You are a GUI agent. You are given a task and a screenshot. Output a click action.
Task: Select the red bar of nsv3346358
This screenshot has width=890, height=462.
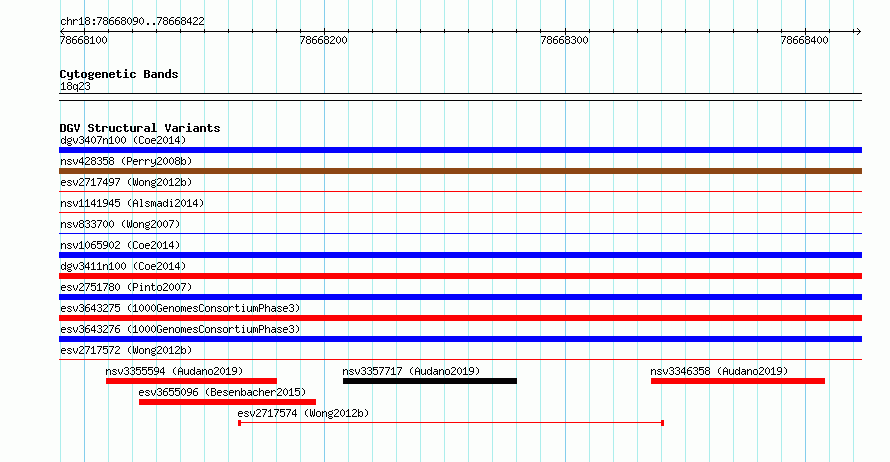point(738,381)
